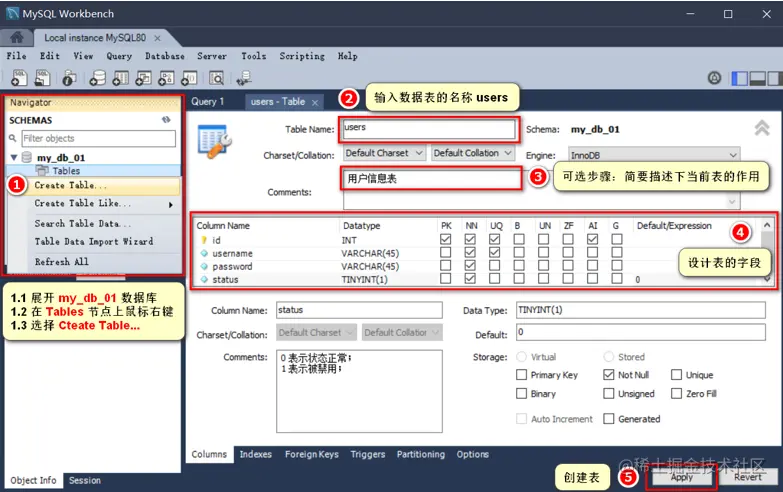The width and height of the screenshot is (783, 492).
Task: Choose Table Data Import Wizard
Action: pos(94,241)
